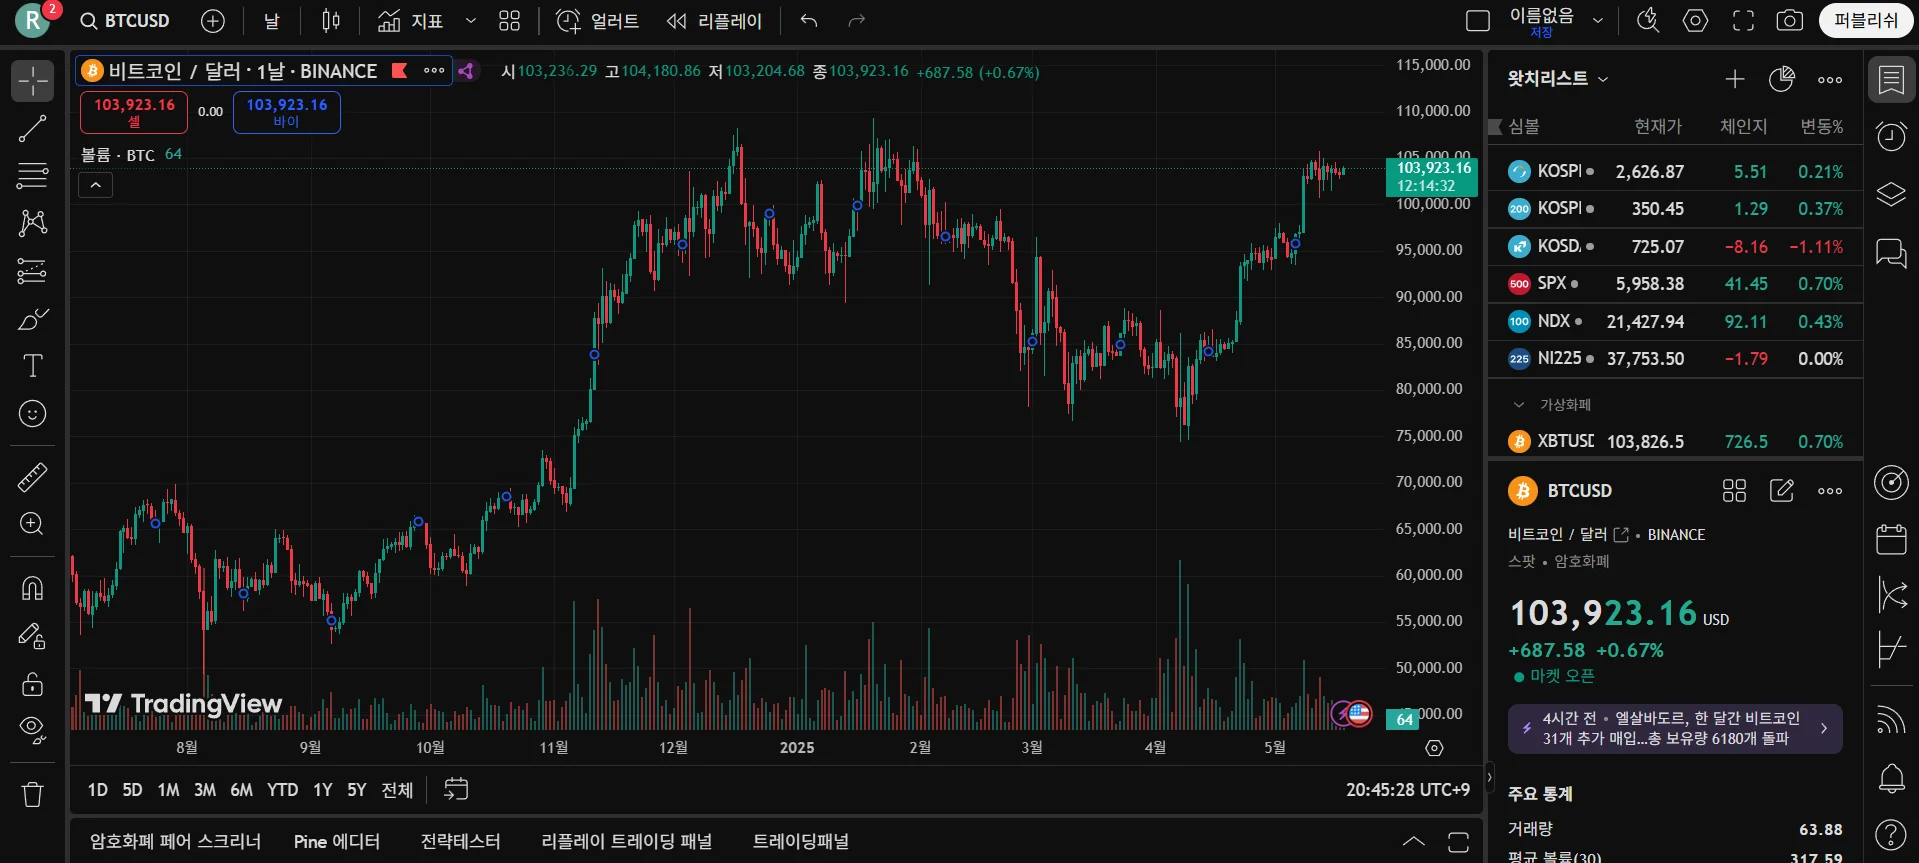Viewport: 1919px width, 863px height.
Task: Toggle hide all drawings eye icon
Action: click(x=32, y=730)
